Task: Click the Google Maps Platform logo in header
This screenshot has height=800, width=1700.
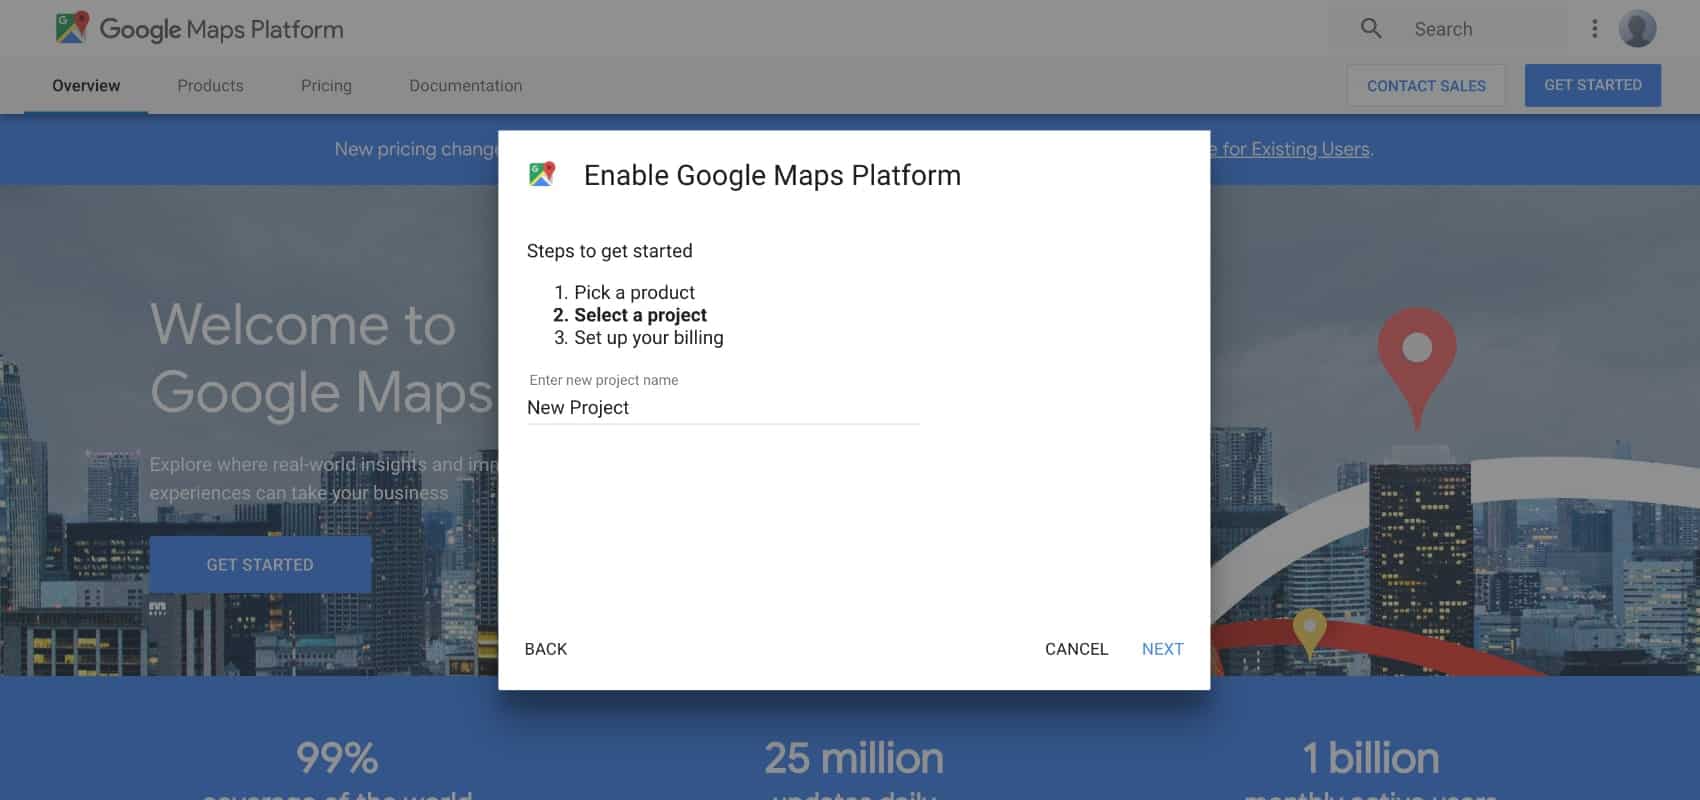Action: click(199, 29)
